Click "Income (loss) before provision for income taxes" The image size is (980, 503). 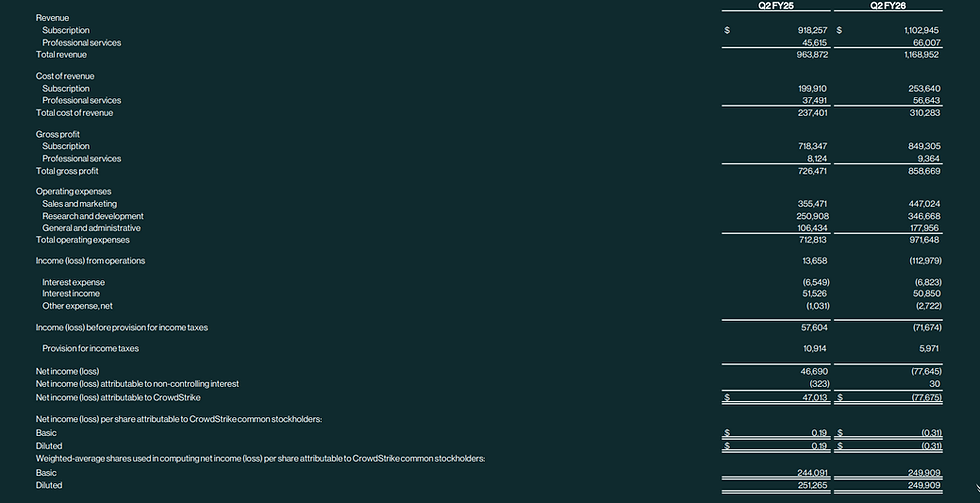pos(121,327)
